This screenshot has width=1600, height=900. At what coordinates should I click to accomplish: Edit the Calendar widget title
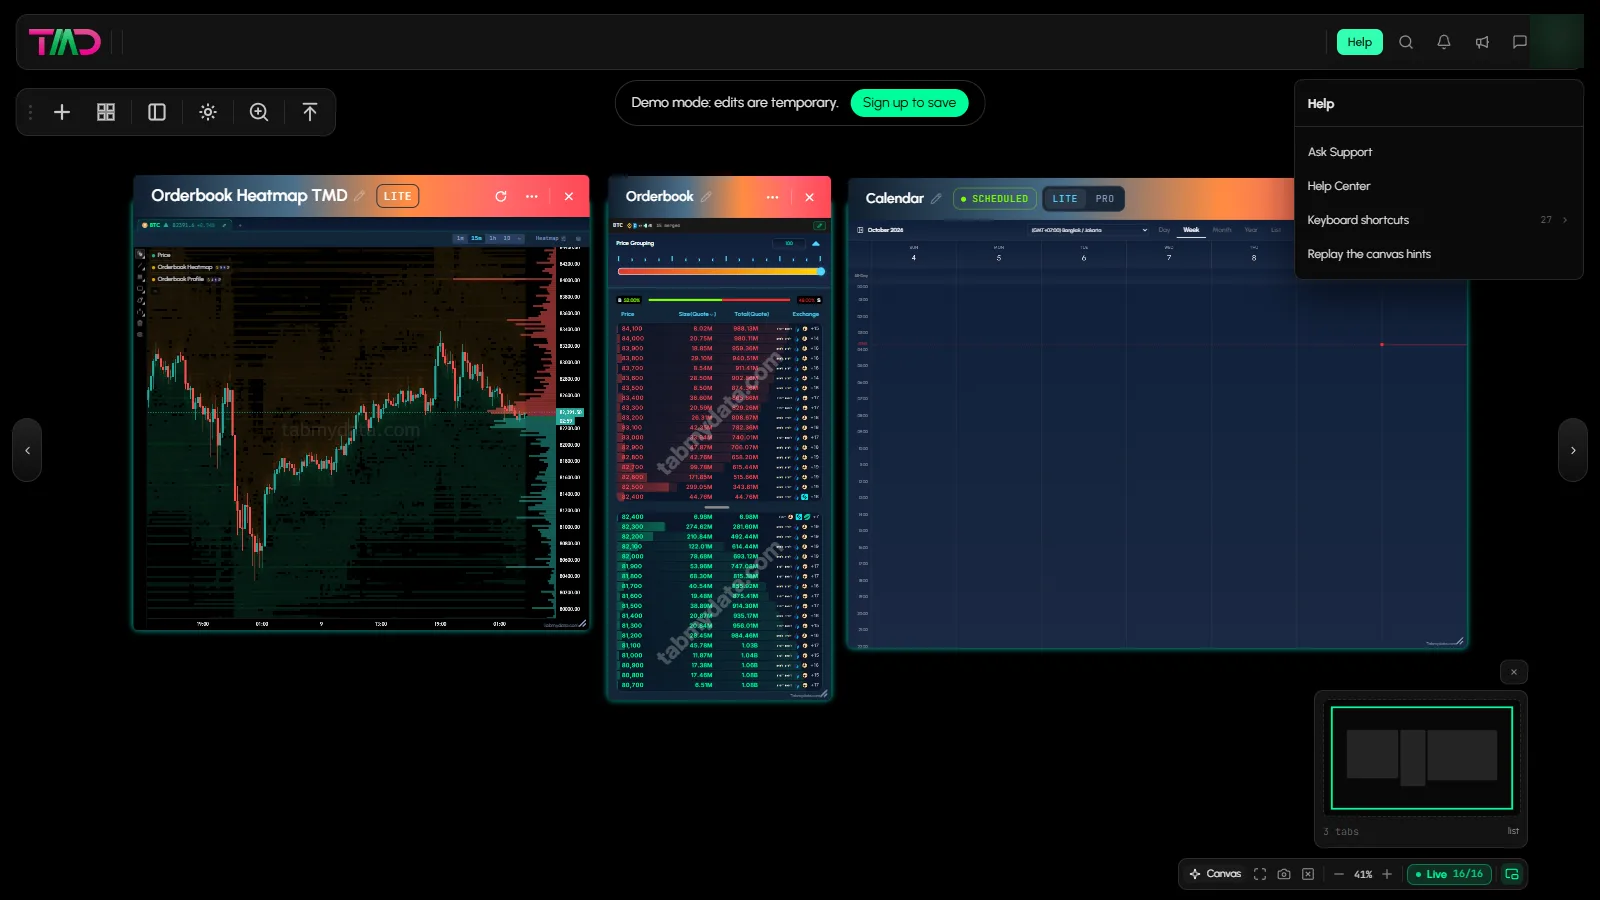click(936, 199)
